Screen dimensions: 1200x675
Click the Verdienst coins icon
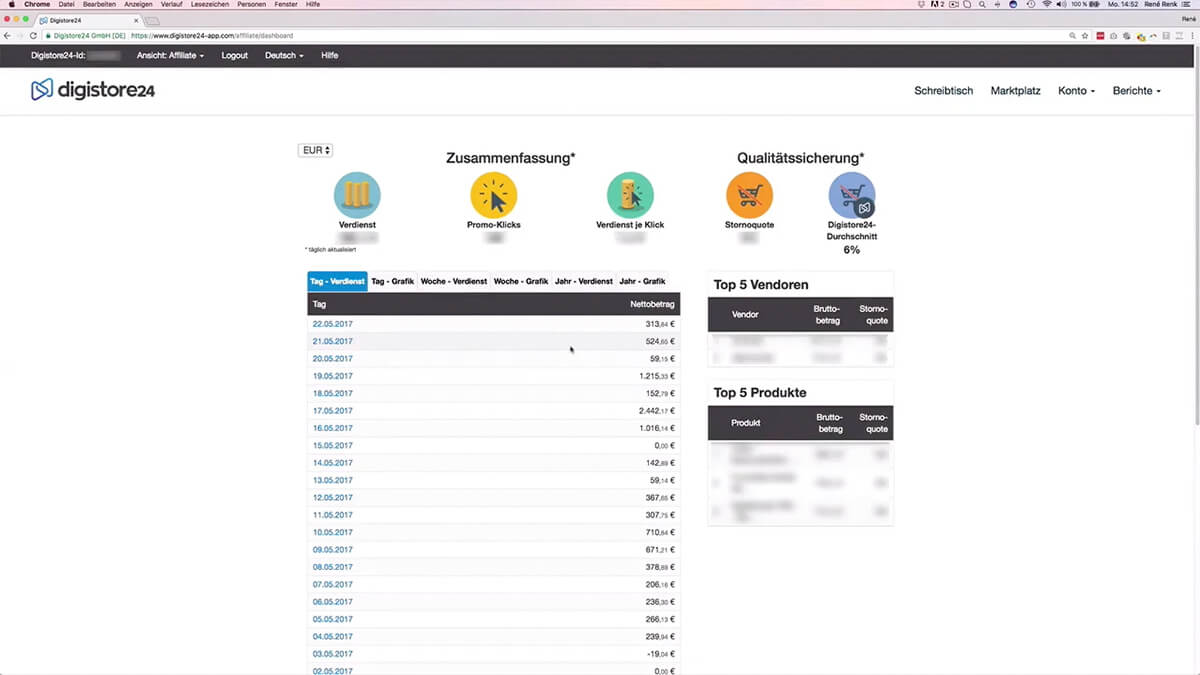(x=357, y=195)
